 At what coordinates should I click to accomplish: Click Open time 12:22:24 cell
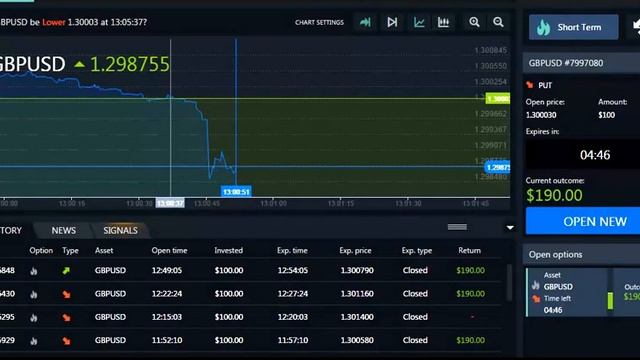[x=167, y=293]
